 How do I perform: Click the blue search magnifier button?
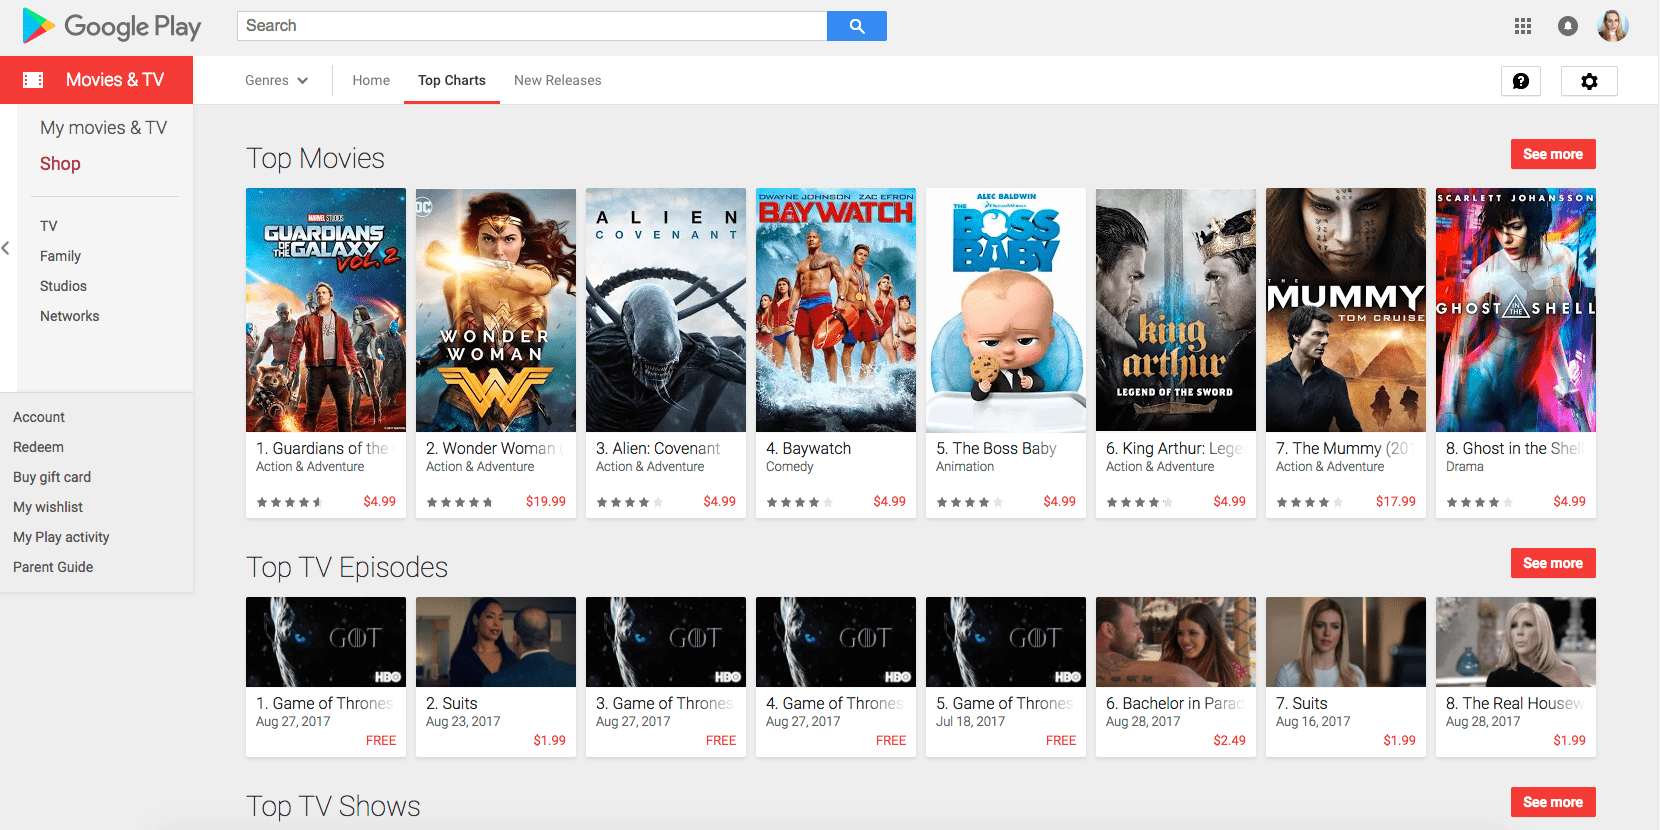857,26
